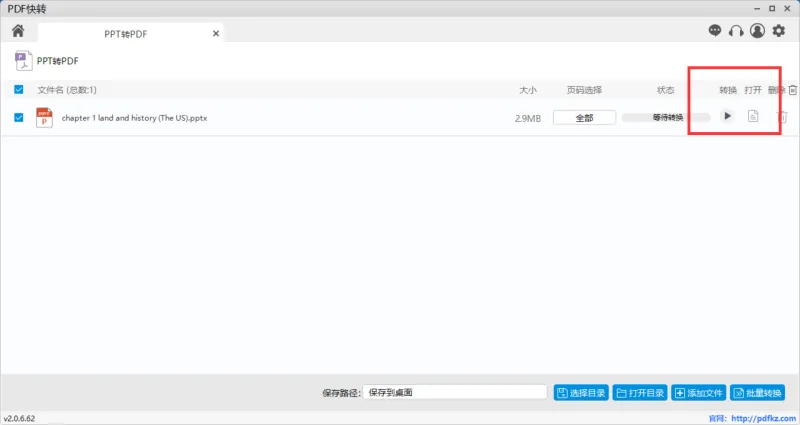The width and height of the screenshot is (800, 425).
Task: Click the PPT转PDF page logo icon
Action: pyautogui.click(x=23, y=61)
